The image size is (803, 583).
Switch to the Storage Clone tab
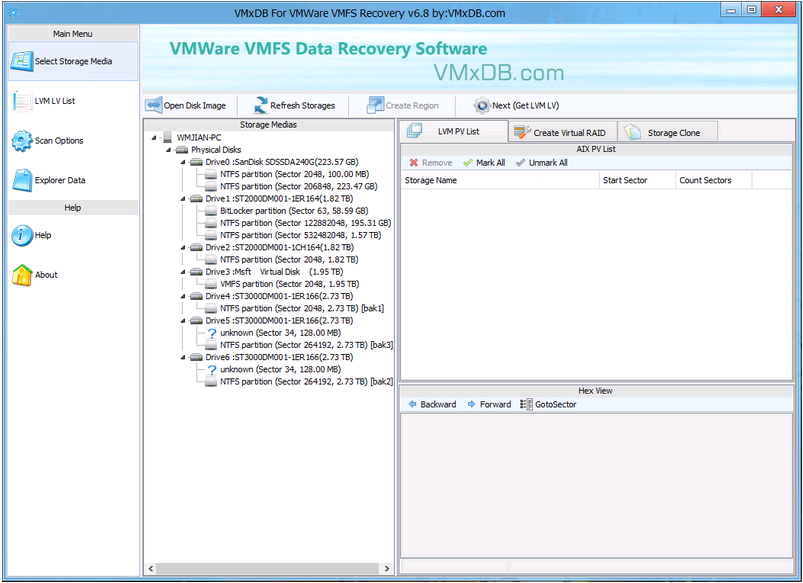click(x=668, y=132)
